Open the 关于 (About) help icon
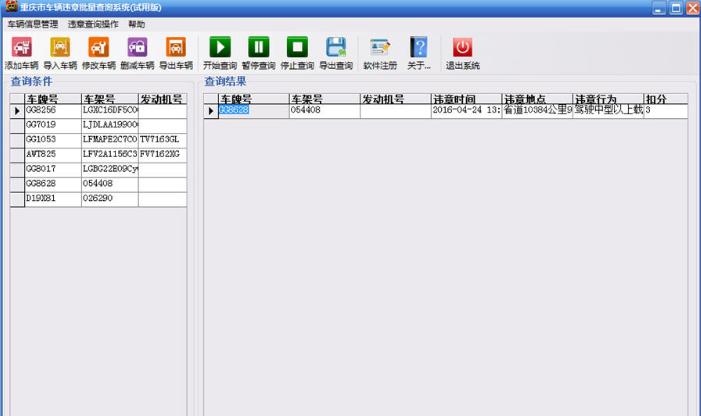 (x=420, y=47)
